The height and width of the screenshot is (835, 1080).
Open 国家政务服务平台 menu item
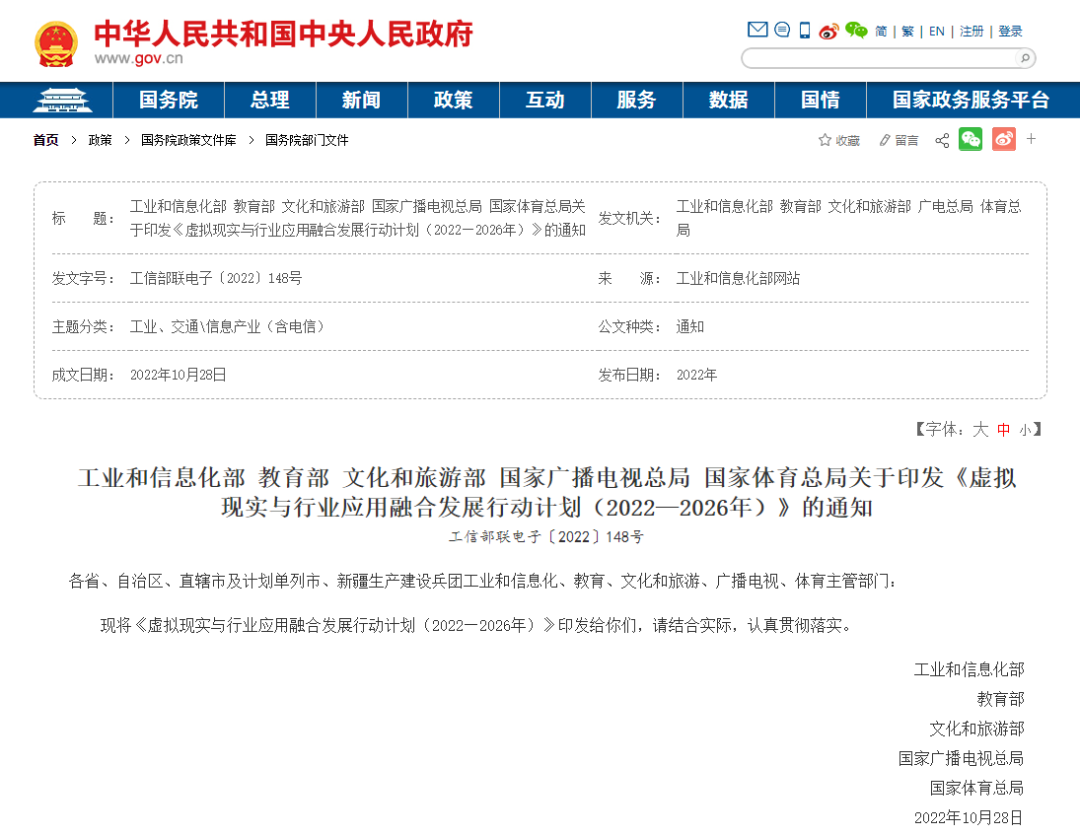[x=970, y=101]
